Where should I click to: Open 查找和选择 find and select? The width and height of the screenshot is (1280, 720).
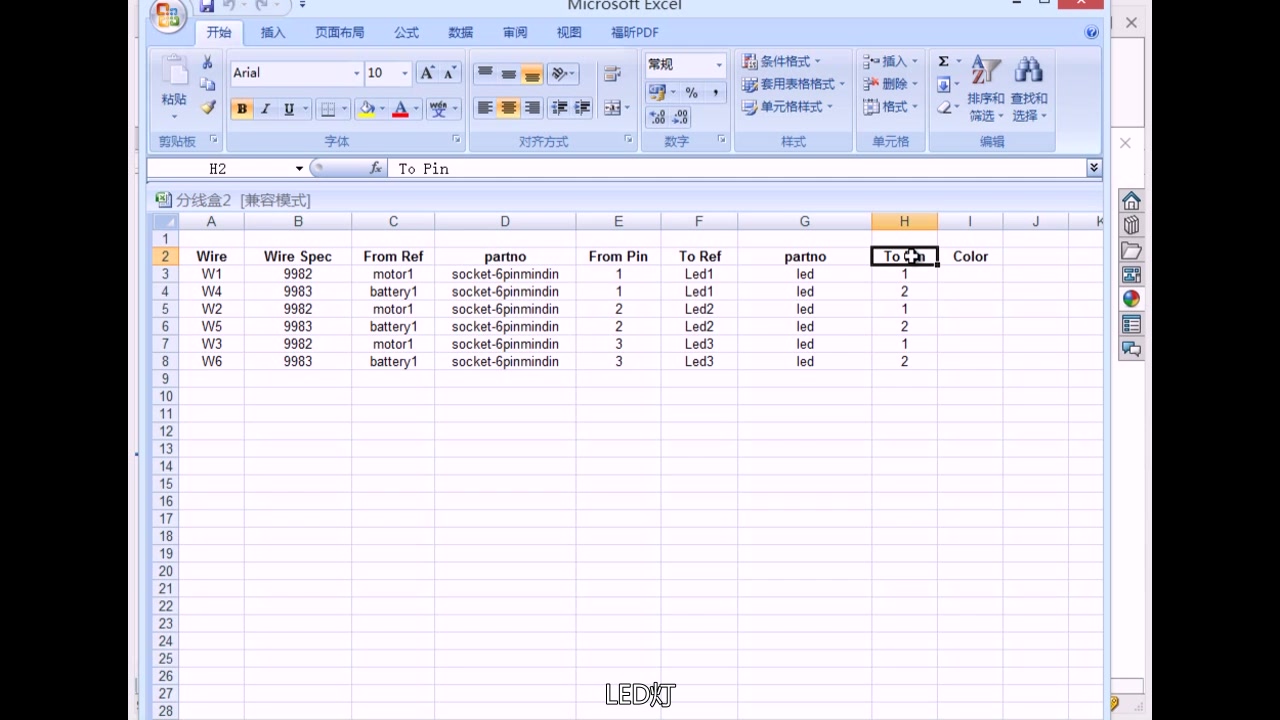(1029, 89)
